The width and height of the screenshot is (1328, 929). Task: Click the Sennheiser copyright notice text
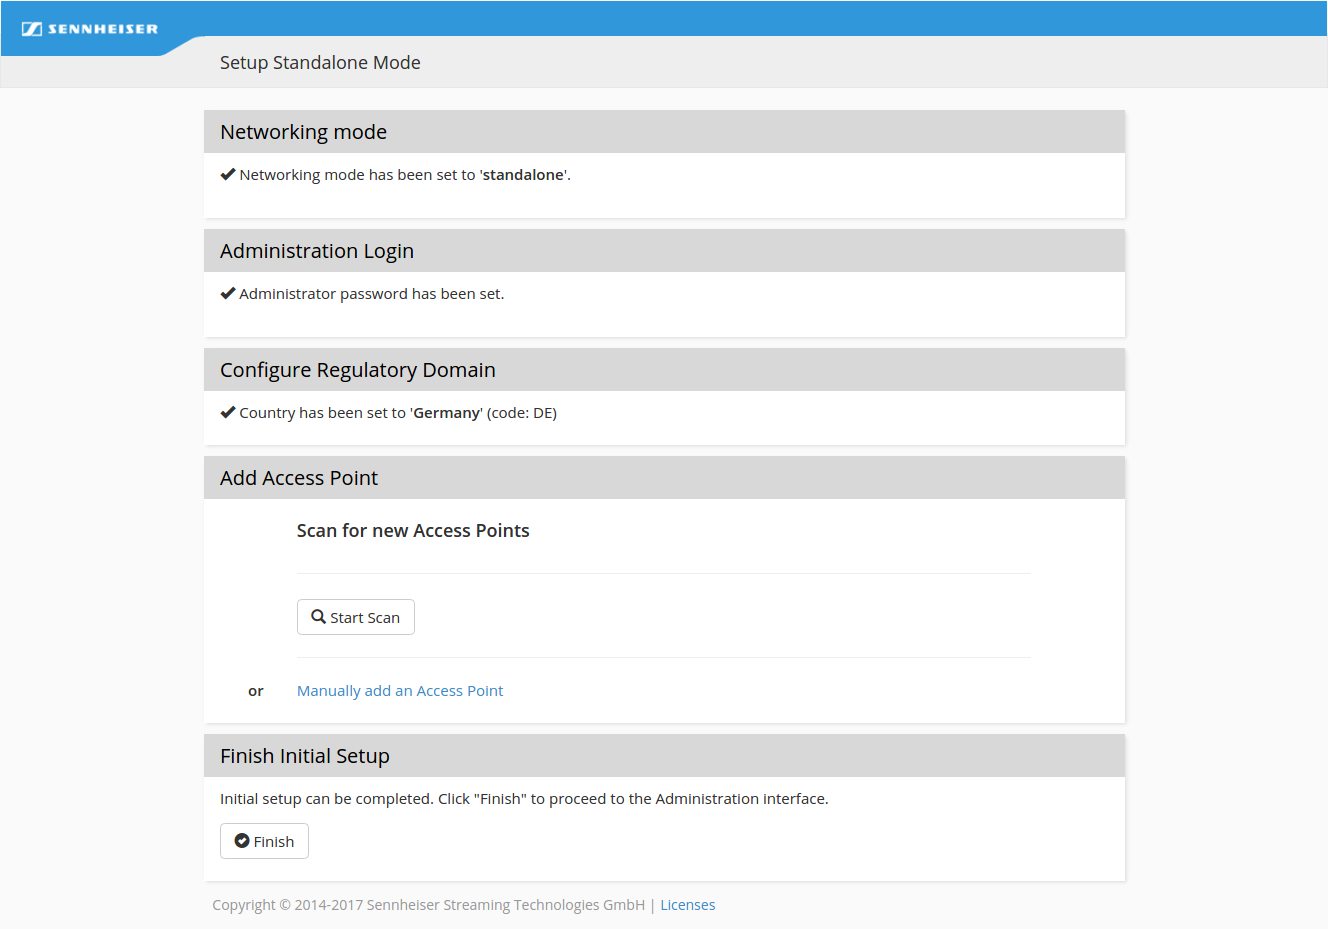(428, 905)
